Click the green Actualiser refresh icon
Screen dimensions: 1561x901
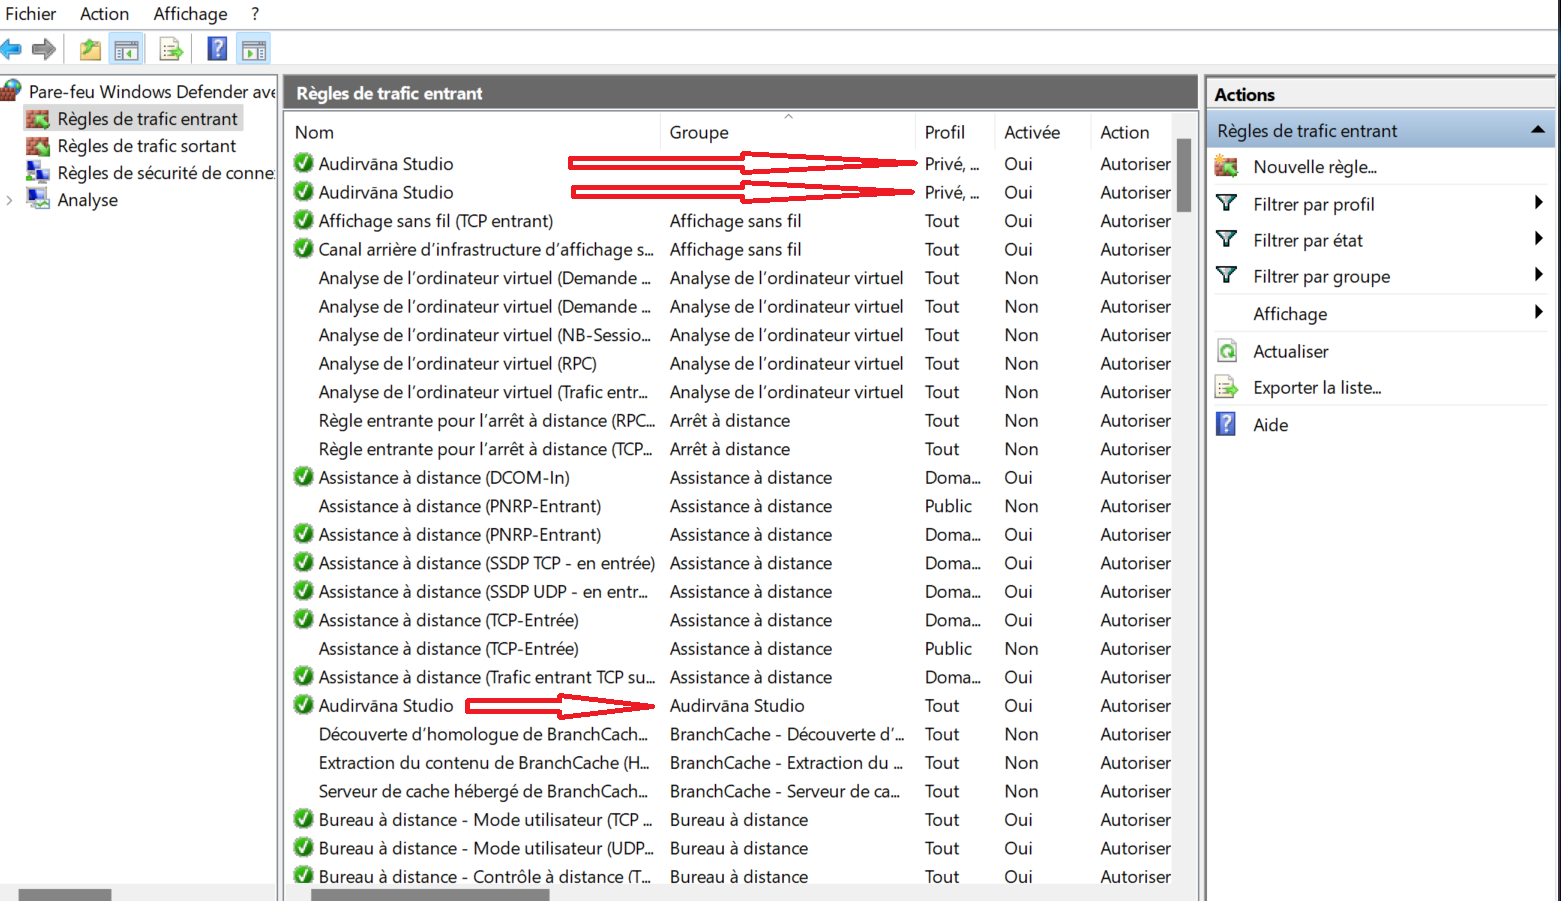[1227, 351]
